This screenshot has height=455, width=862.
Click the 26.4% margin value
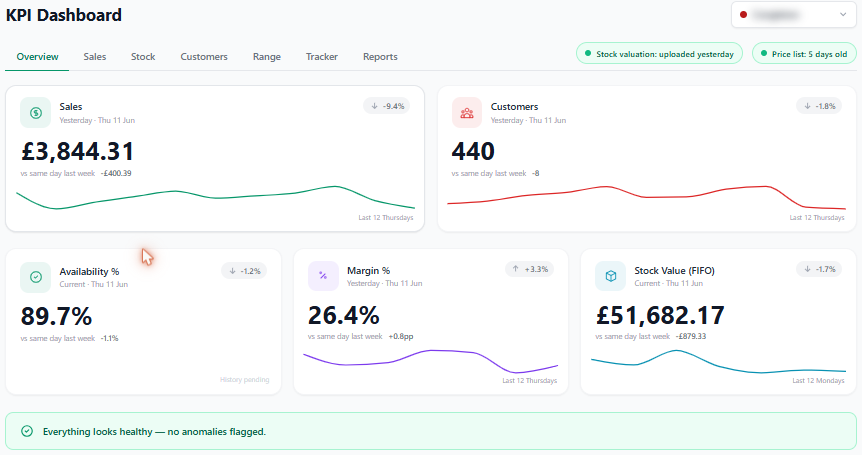click(344, 315)
